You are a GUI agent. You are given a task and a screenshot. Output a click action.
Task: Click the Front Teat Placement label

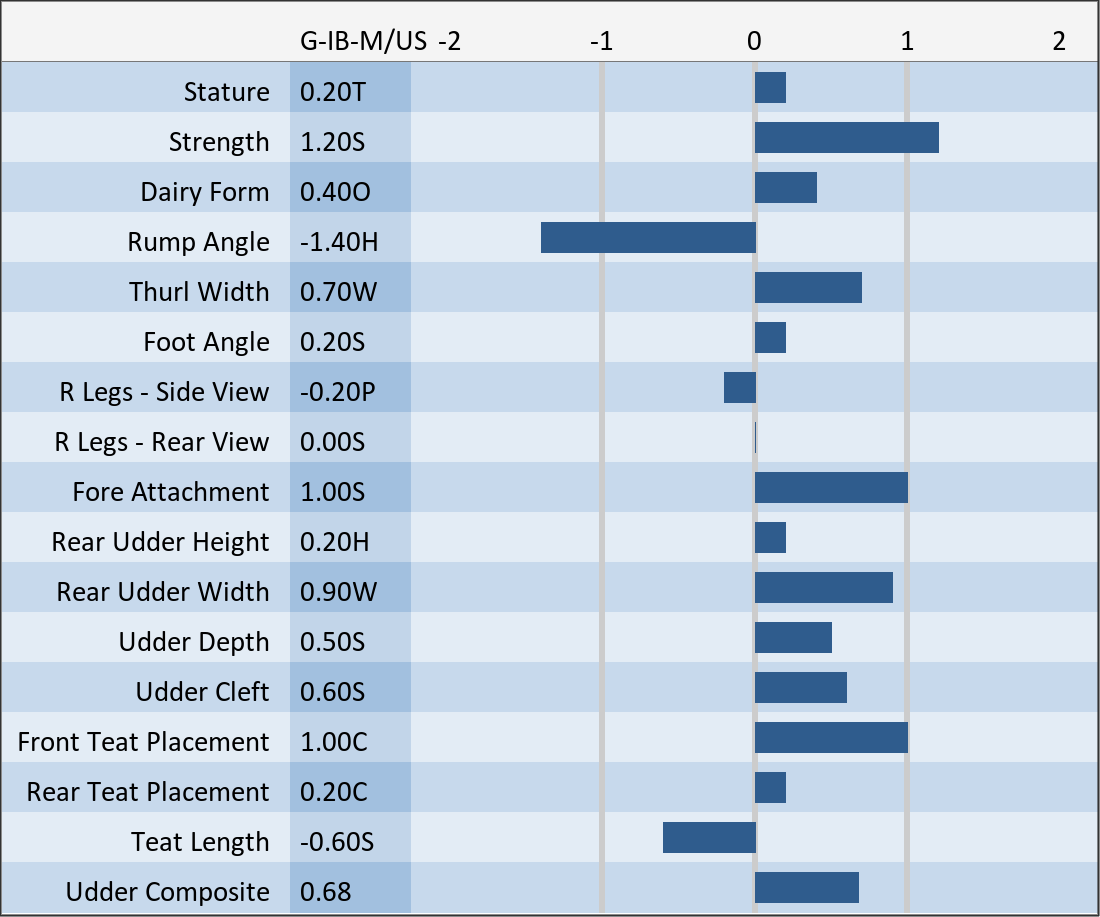(144, 742)
